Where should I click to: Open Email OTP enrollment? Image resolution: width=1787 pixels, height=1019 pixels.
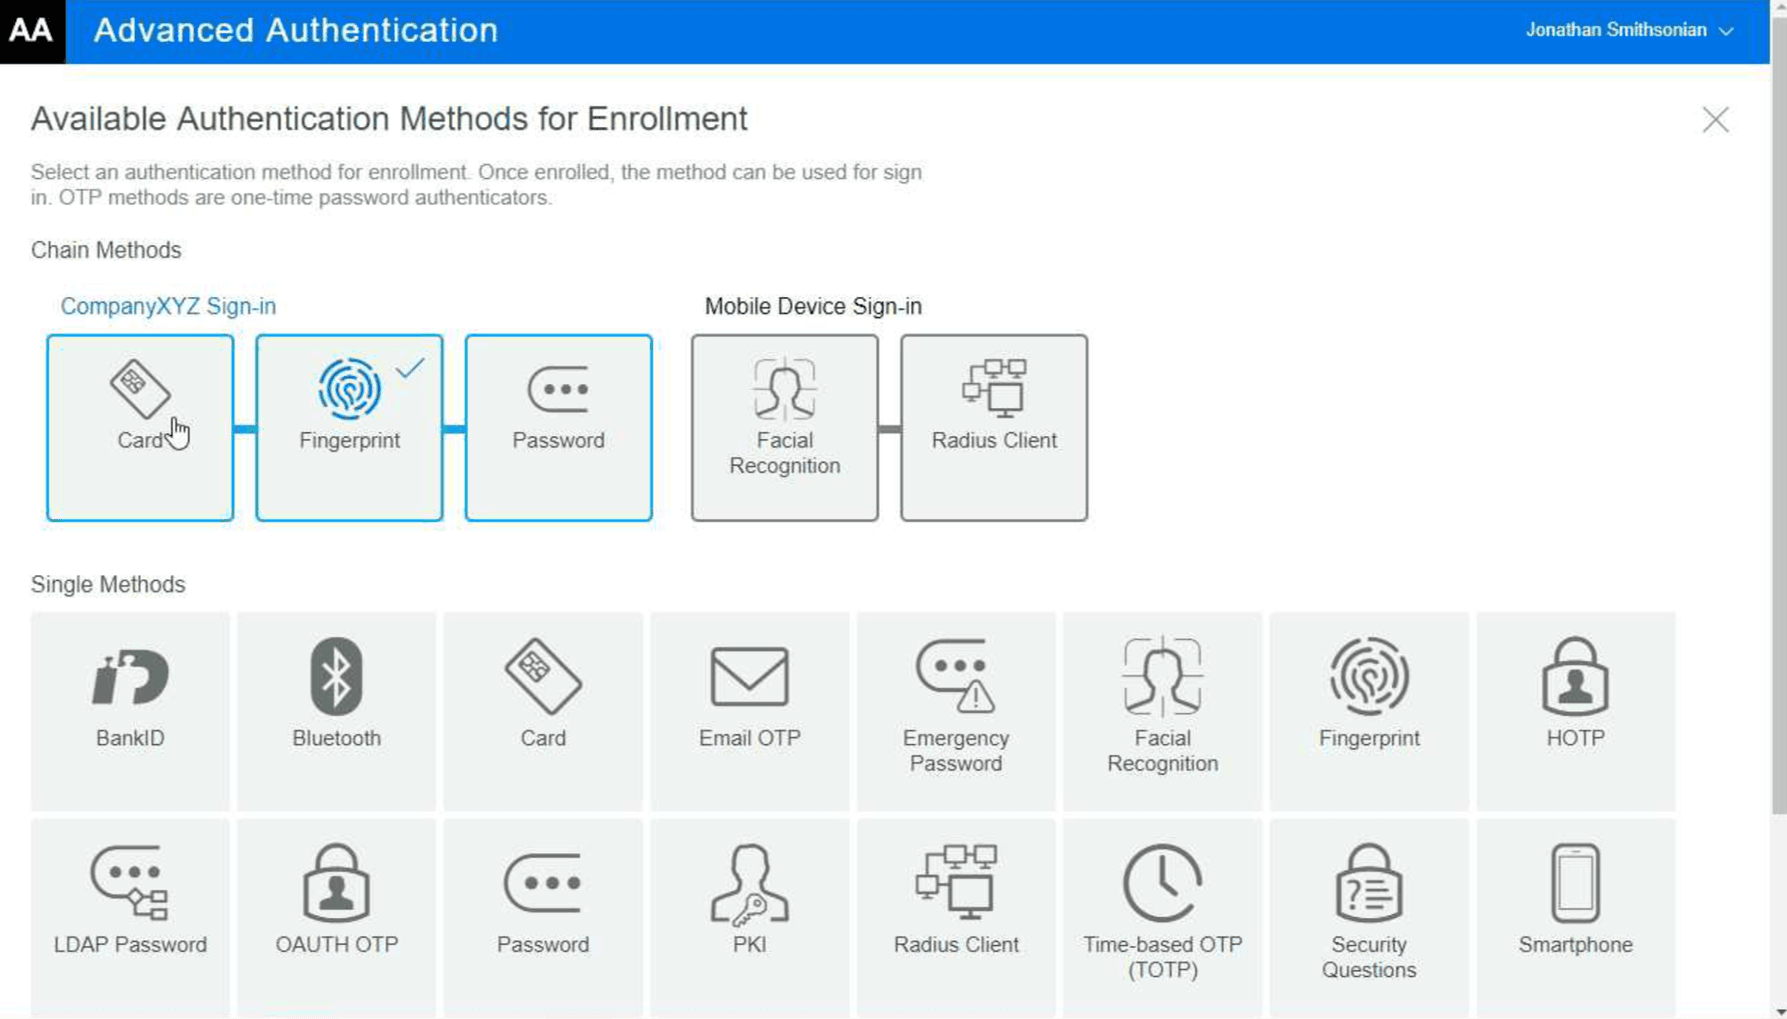pos(749,711)
